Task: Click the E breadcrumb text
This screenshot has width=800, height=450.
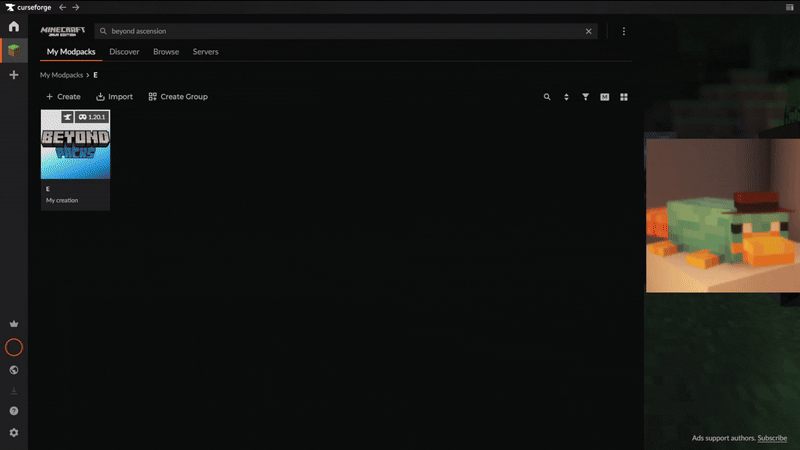Action: tap(95, 75)
